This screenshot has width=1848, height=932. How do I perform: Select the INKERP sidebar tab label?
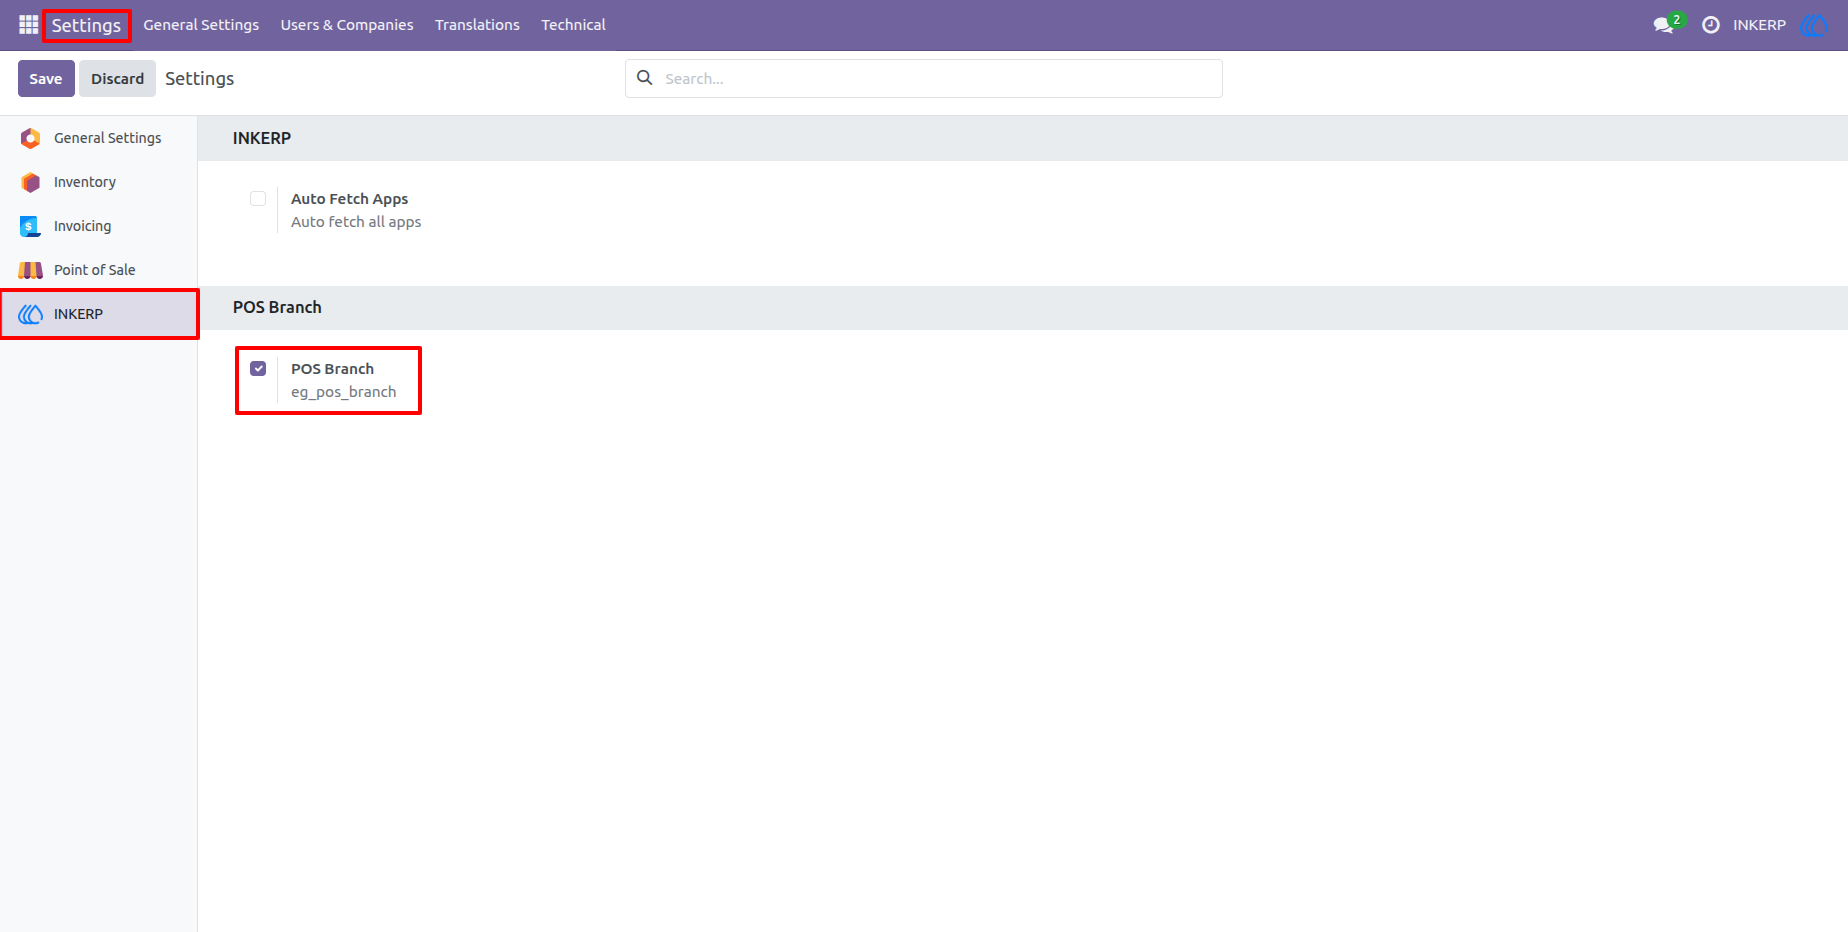click(78, 314)
